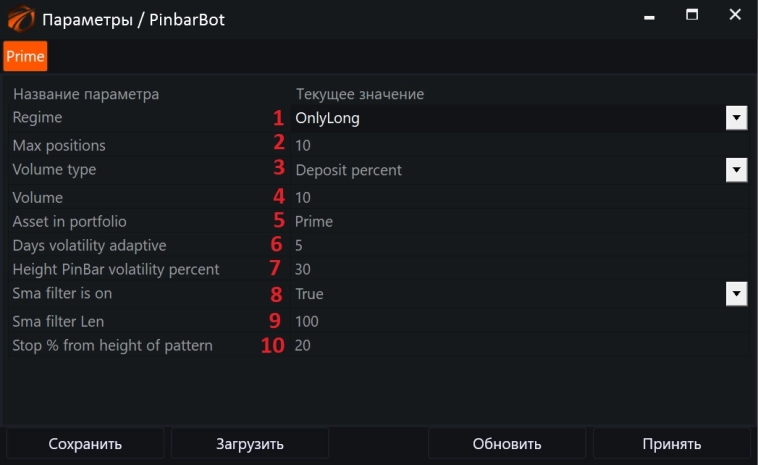Image resolution: width=758 pixels, height=465 pixels.
Task: Click the Обновить button
Action: point(507,444)
